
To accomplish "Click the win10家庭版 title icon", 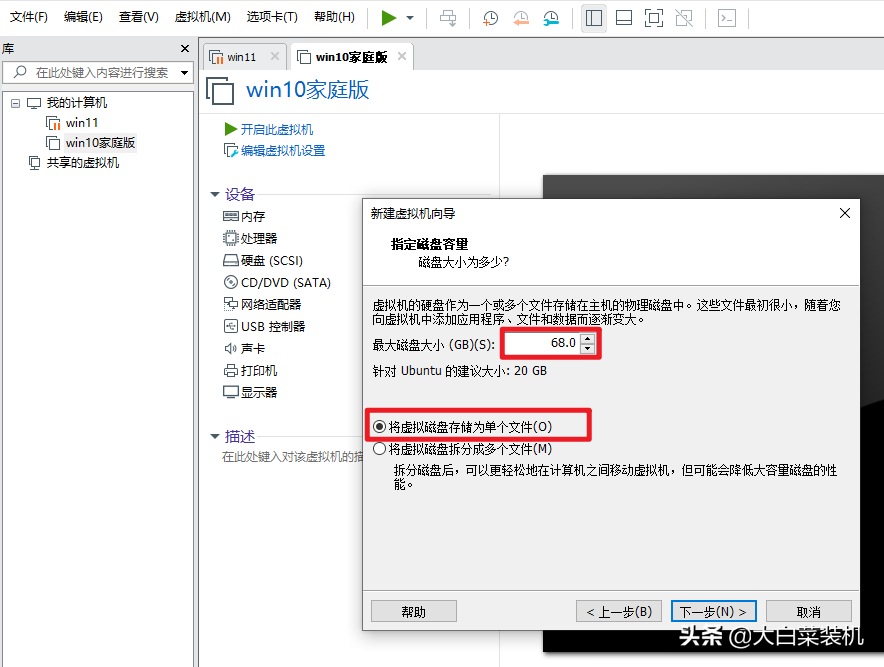I will (220, 91).
